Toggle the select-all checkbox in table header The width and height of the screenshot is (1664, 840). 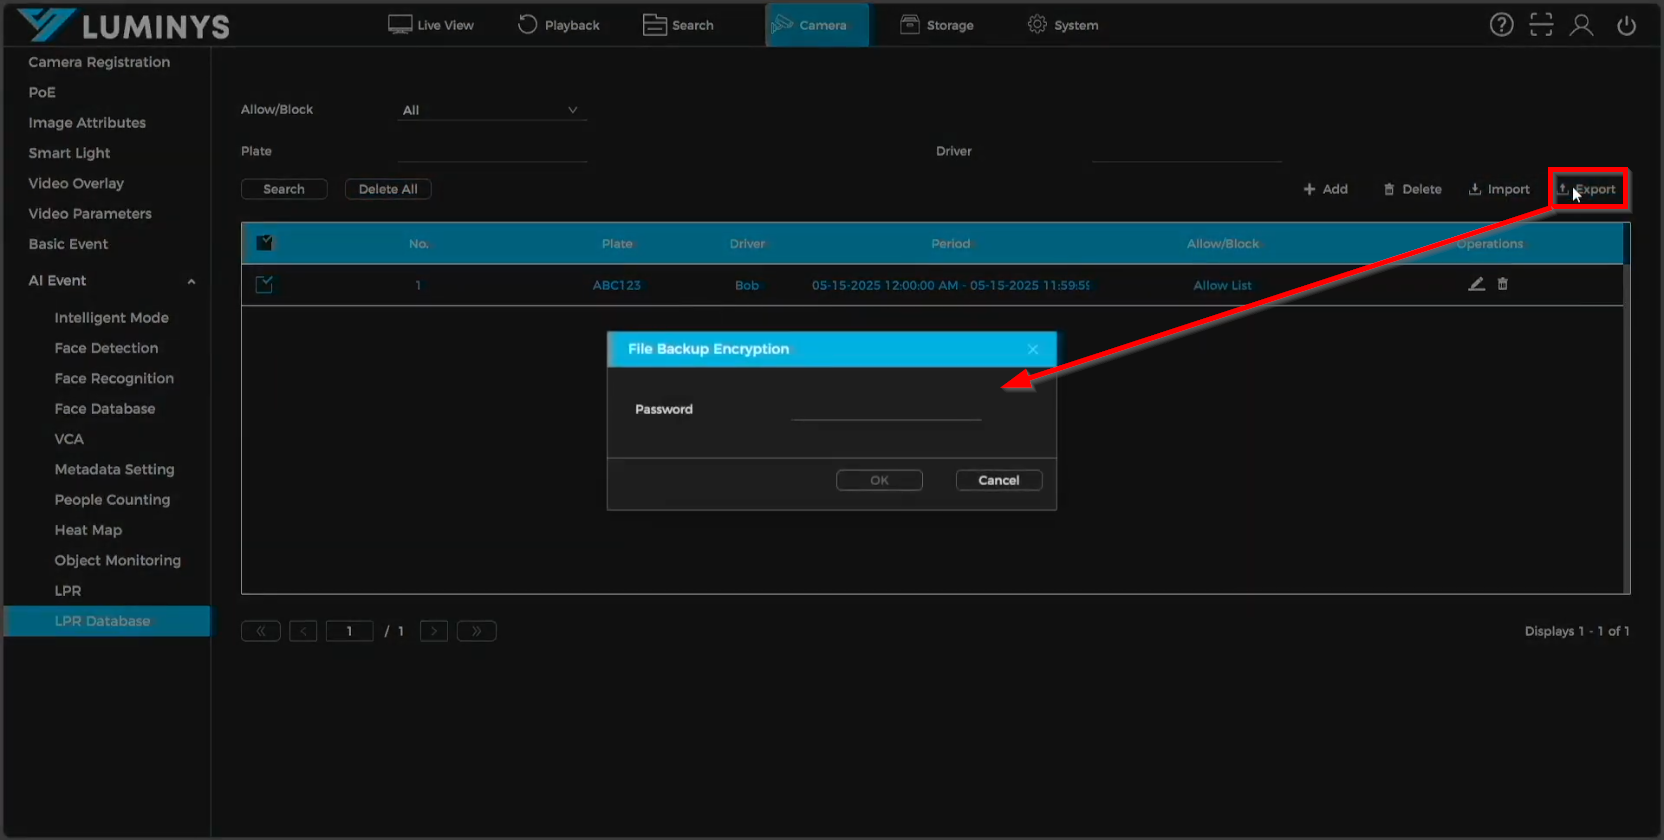click(x=265, y=243)
